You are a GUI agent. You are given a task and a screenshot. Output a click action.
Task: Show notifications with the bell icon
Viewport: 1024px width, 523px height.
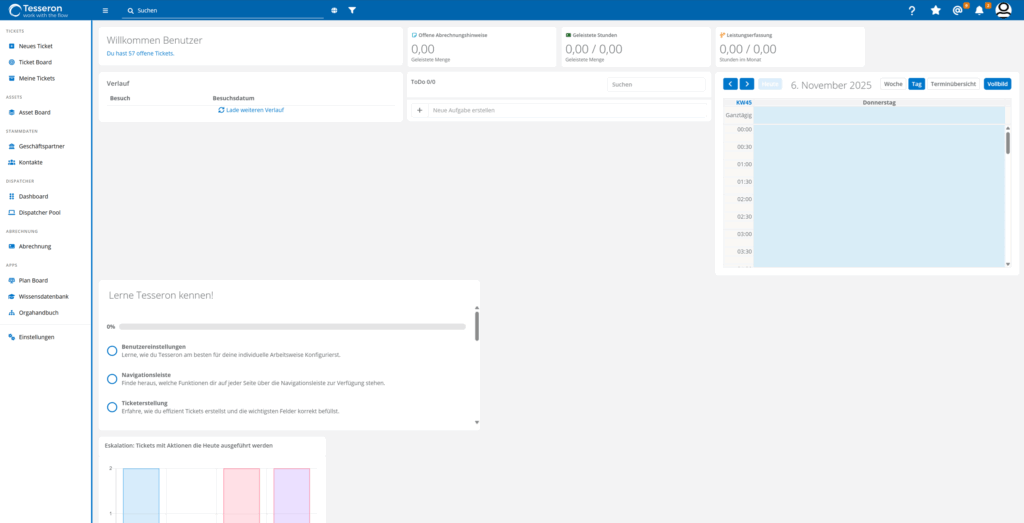point(979,10)
